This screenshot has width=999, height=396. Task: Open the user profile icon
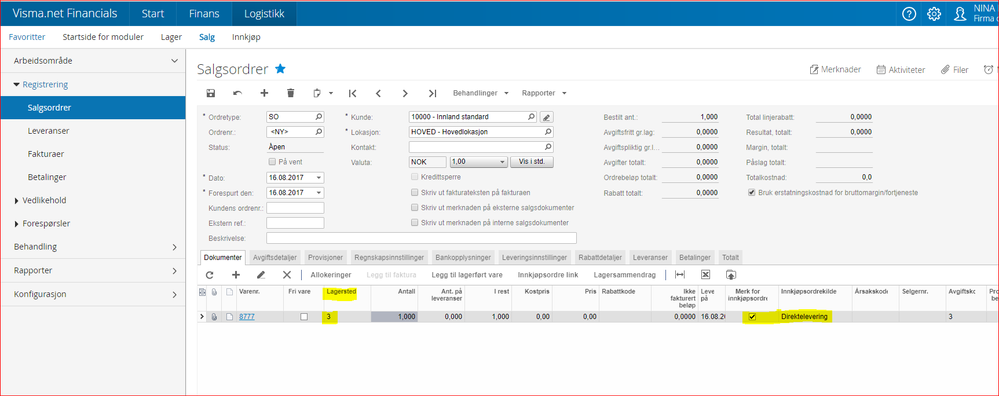959,13
